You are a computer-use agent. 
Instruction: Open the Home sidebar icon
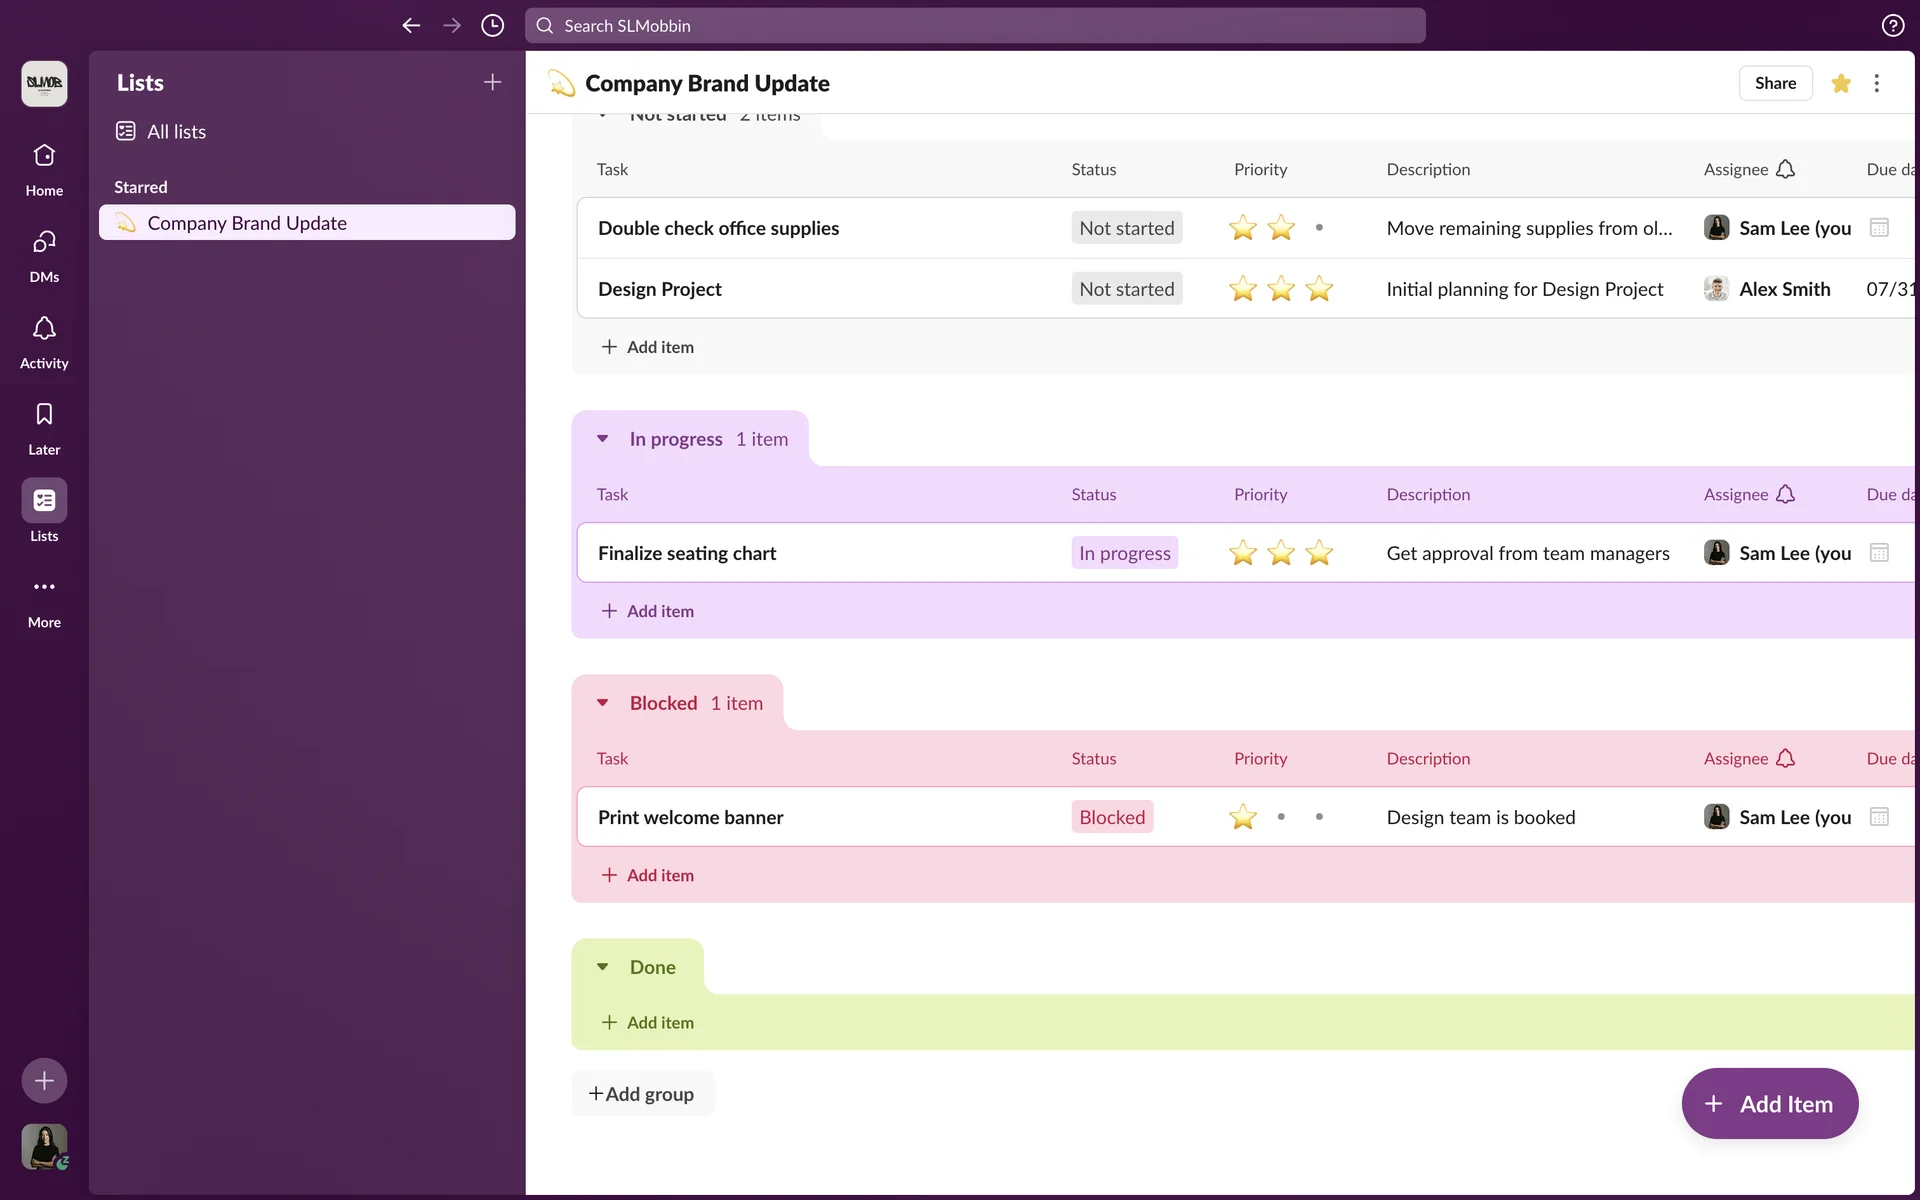(44, 156)
